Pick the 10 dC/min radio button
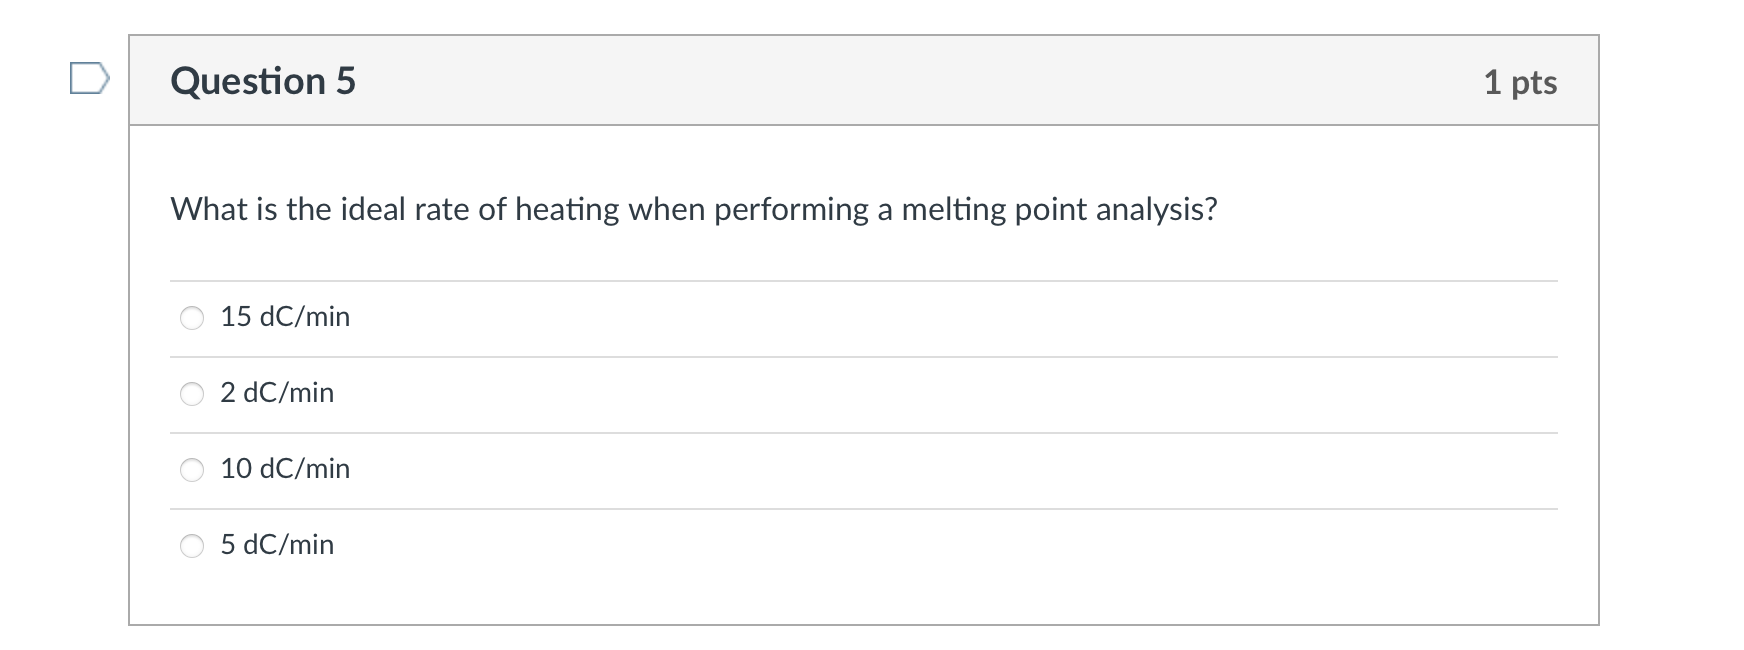 coord(192,470)
